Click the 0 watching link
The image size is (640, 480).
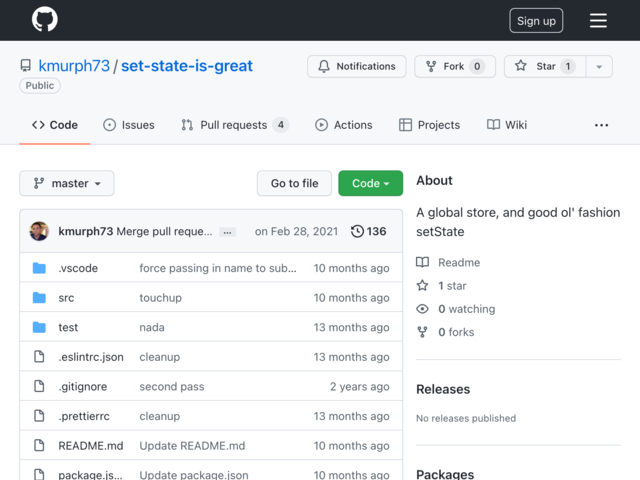point(467,309)
